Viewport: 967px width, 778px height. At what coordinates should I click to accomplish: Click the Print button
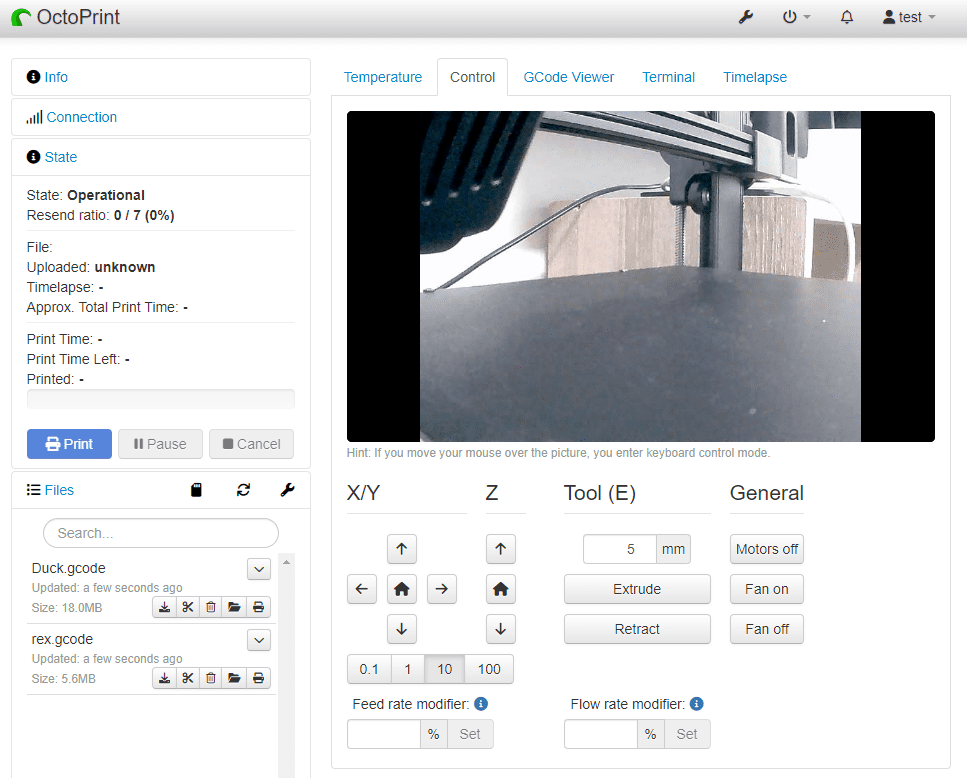(x=69, y=443)
